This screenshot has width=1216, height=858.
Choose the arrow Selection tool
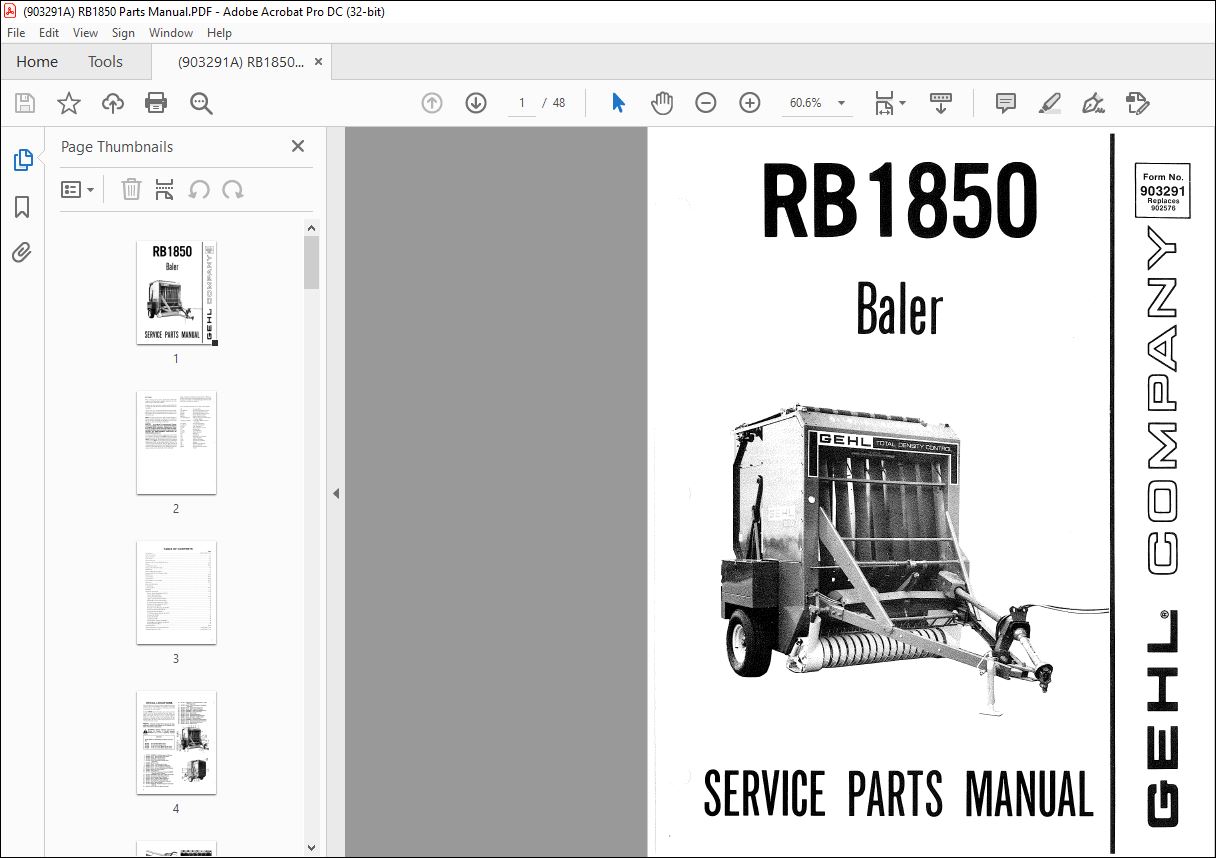pos(618,103)
